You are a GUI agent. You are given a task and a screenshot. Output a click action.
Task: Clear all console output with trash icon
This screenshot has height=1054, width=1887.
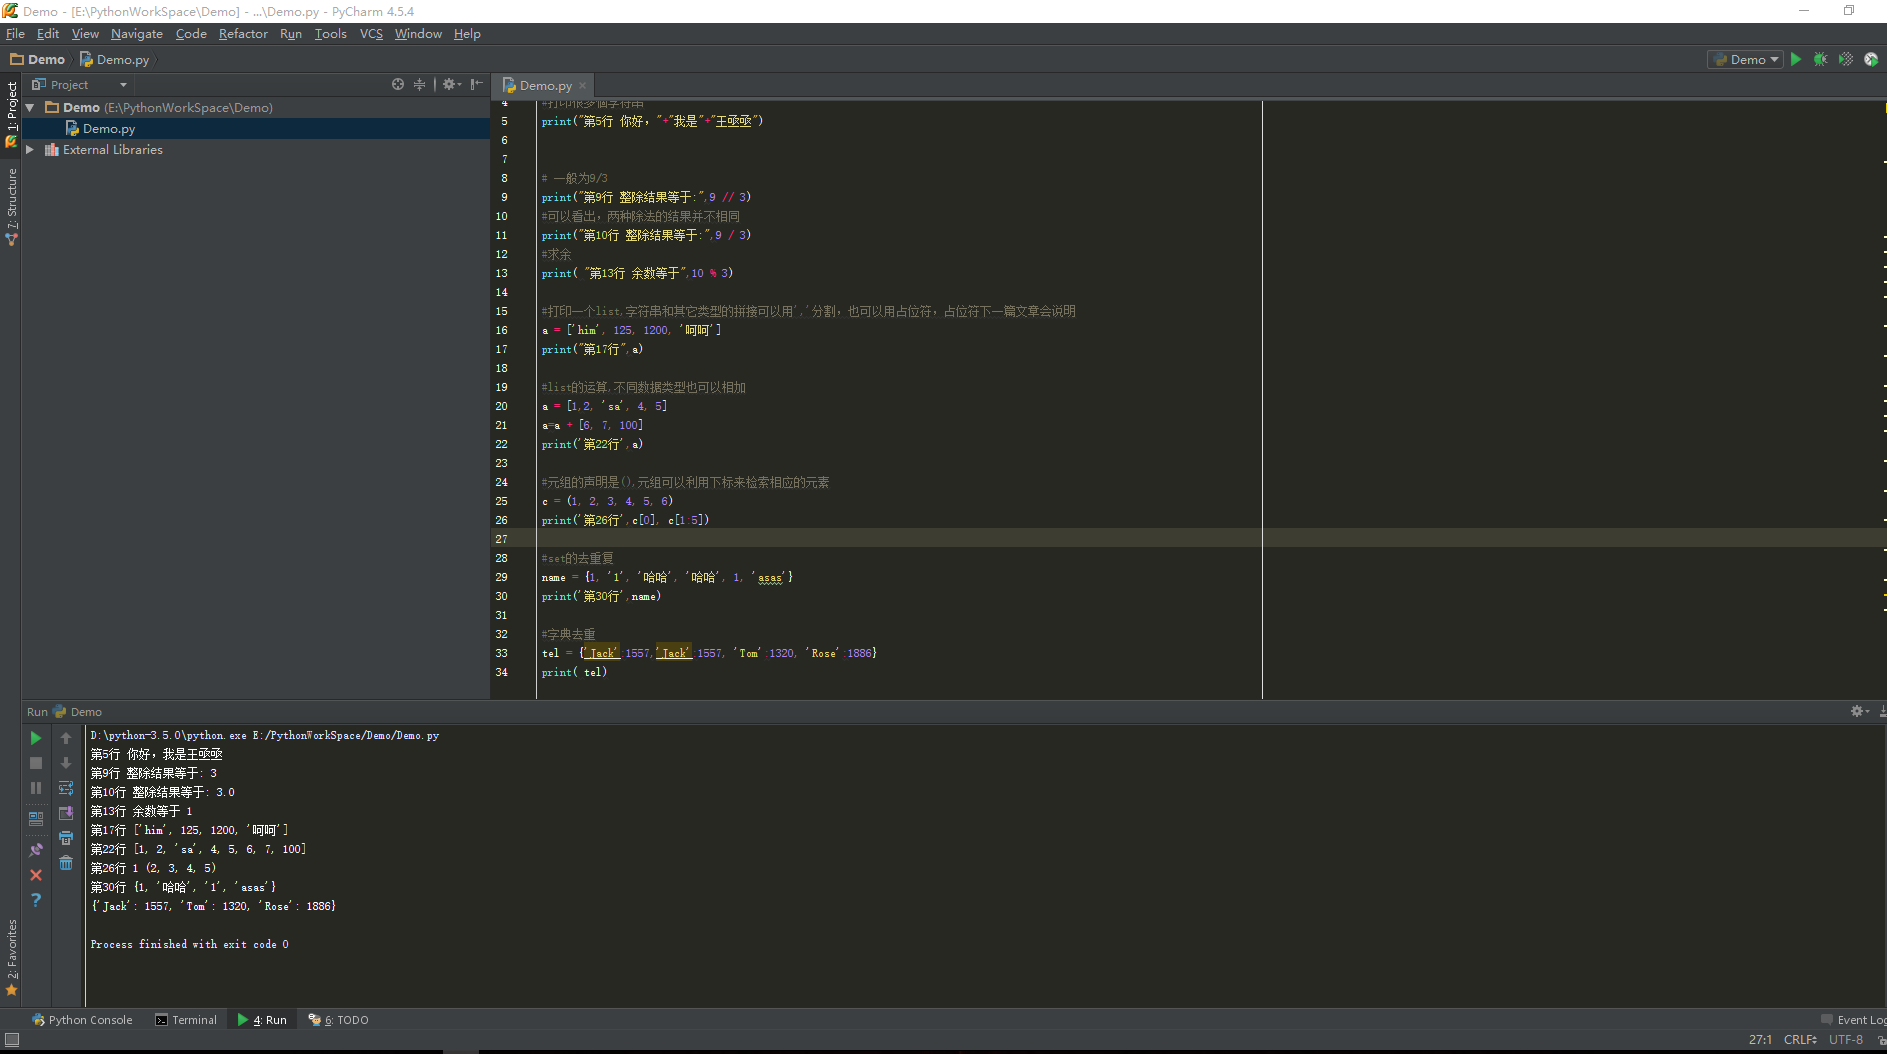66,863
